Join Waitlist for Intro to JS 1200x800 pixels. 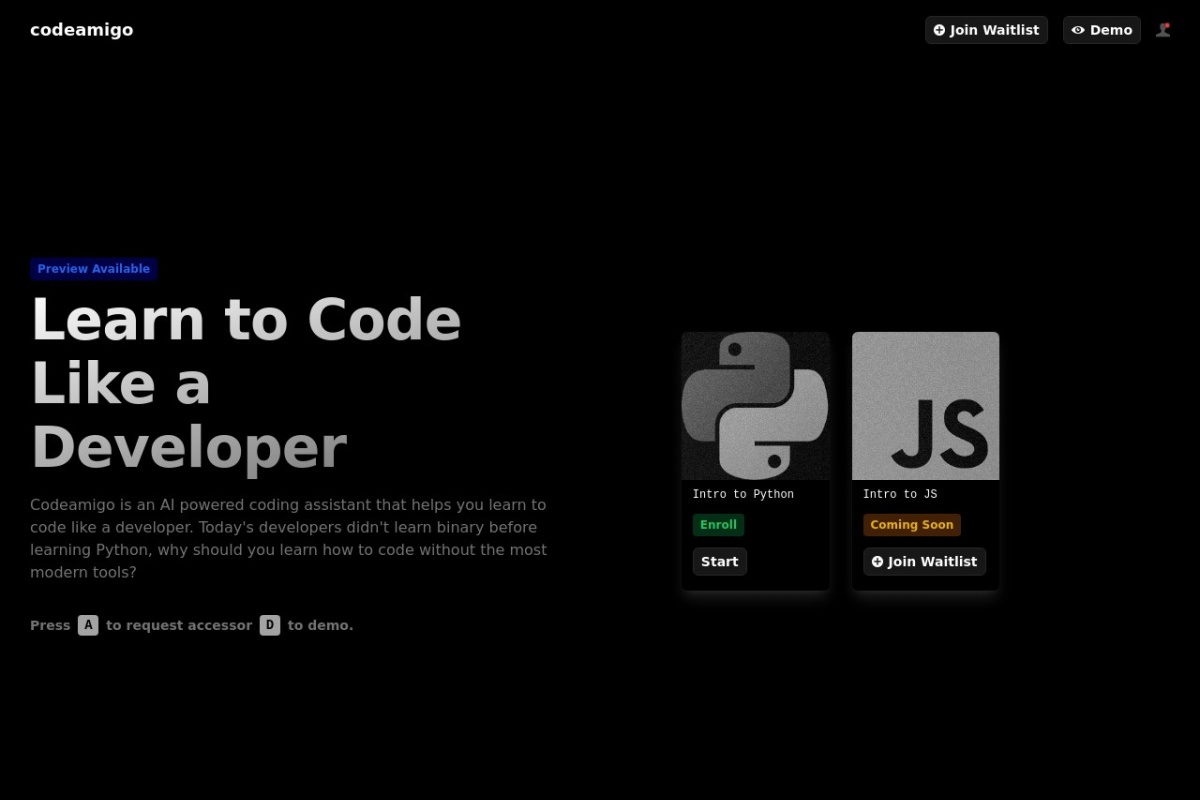[x=925, y=562]
